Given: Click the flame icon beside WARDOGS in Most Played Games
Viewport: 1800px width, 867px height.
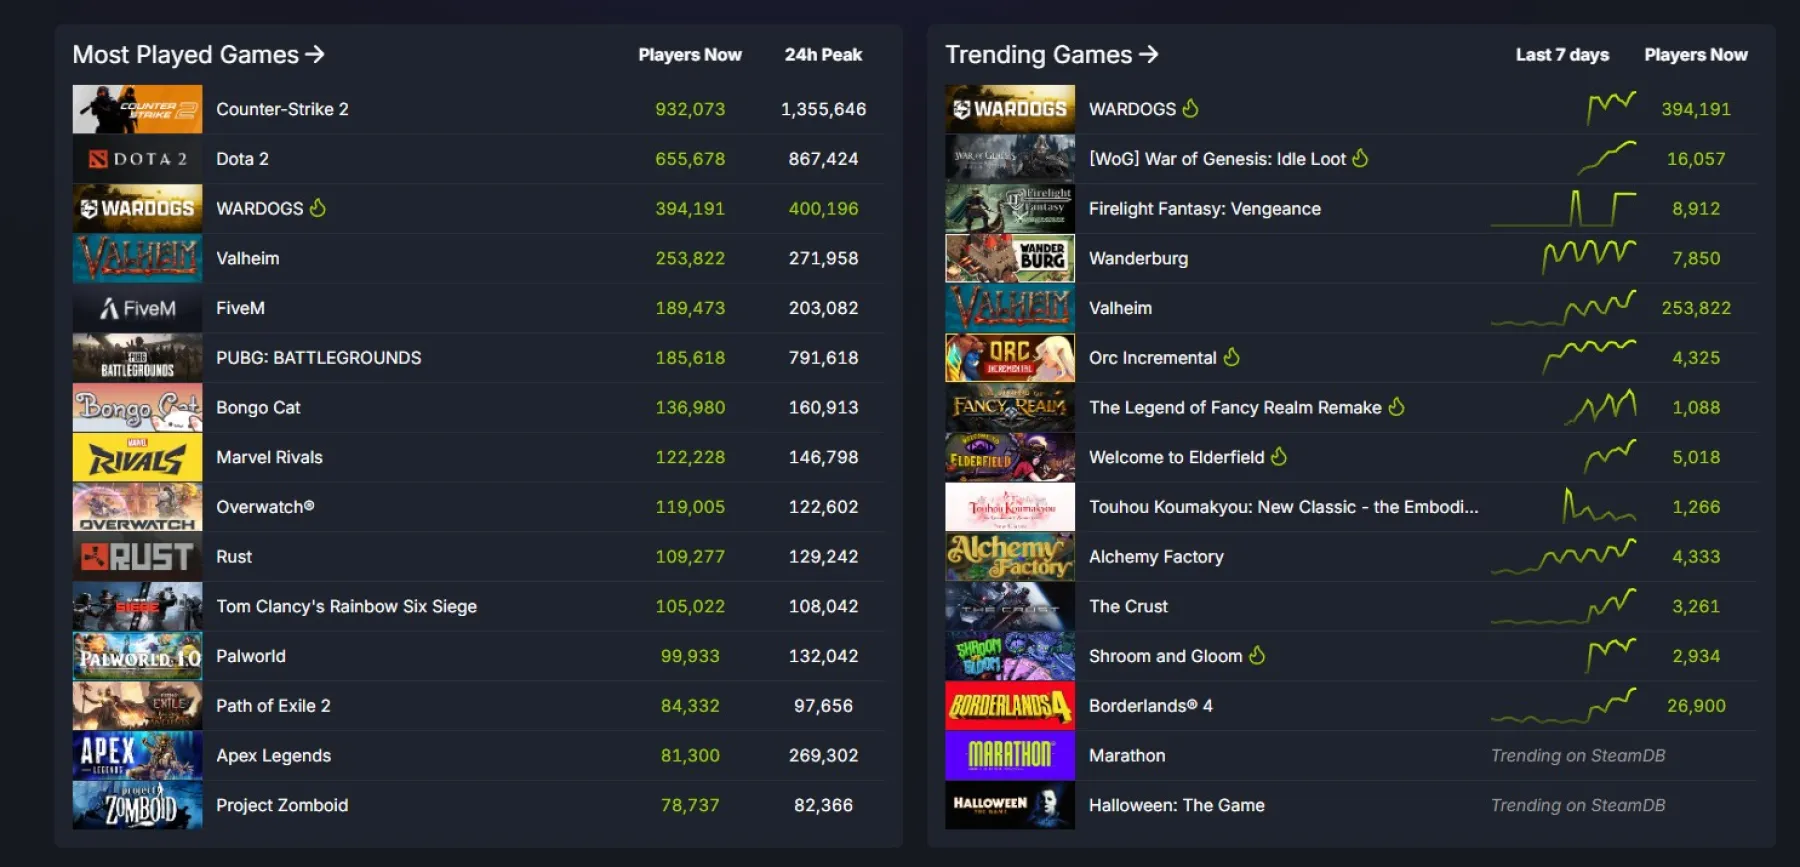Looking at the screenshot, I should tap(318, 208).
